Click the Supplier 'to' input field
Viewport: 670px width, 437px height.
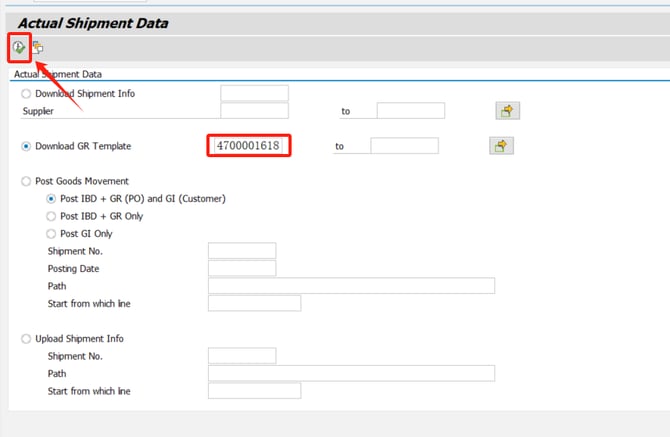410,111
